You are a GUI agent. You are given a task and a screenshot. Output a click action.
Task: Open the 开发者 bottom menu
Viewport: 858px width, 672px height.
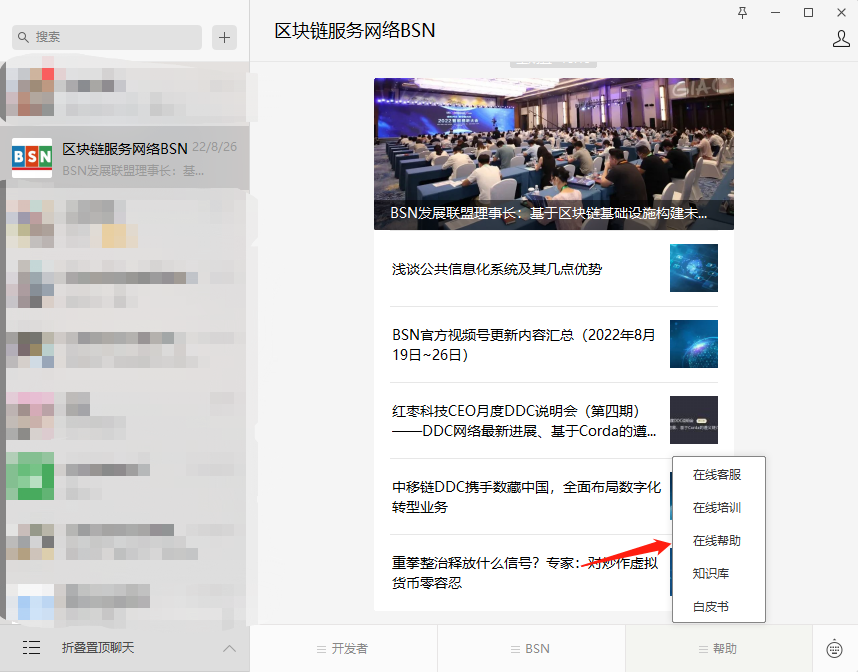[x=343, y=648]
